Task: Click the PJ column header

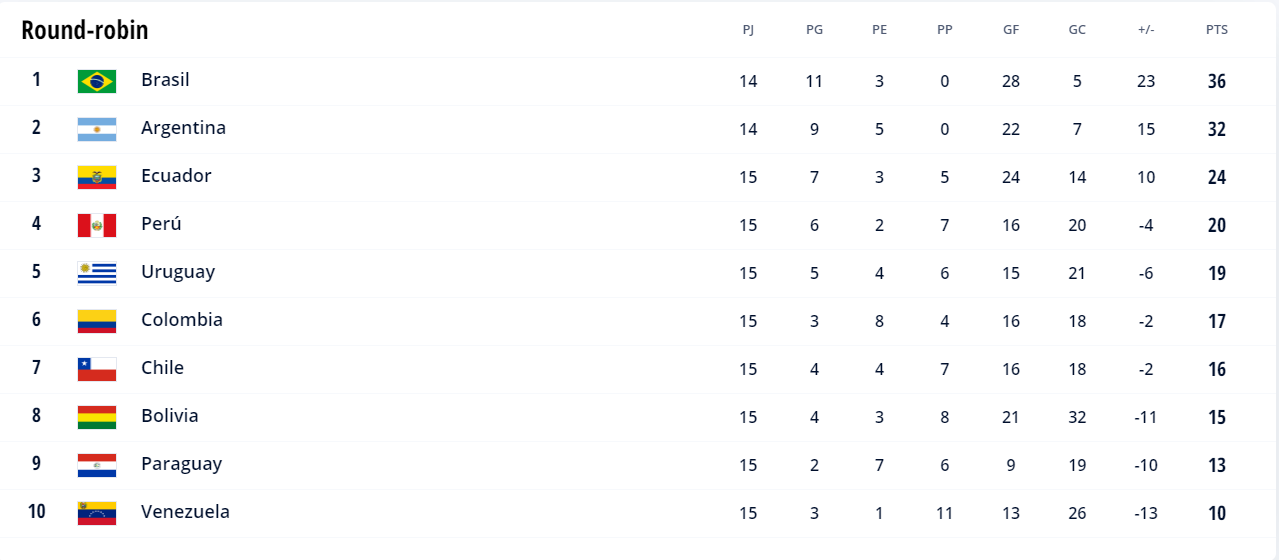Action: tap(748, 30)
